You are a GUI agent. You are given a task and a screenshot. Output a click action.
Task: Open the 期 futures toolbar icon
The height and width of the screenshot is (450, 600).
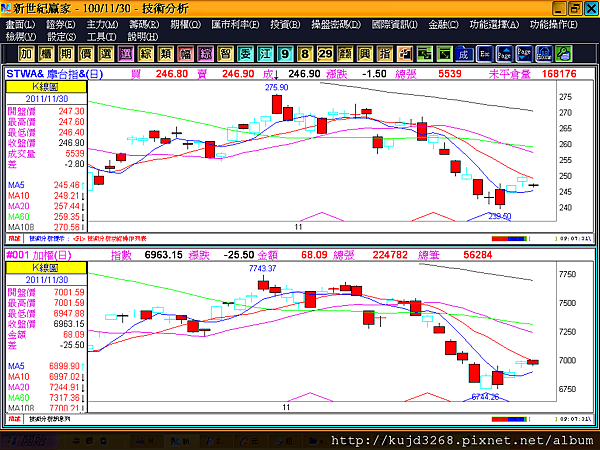[x=66, y=54]
